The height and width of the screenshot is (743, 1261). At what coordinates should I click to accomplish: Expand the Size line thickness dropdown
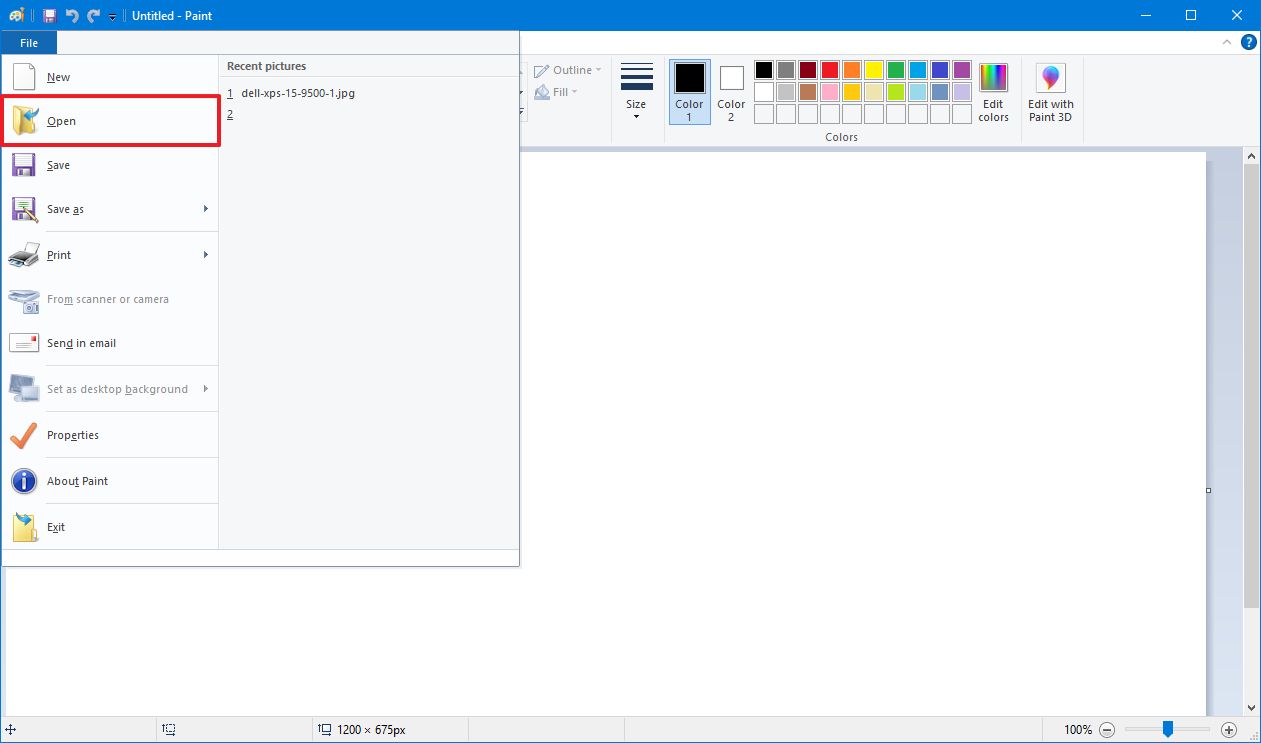click(x=636, y=91)
